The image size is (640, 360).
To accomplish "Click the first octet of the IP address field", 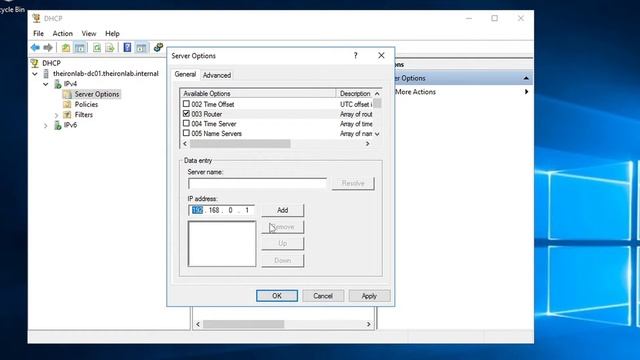I will (197, 210).
